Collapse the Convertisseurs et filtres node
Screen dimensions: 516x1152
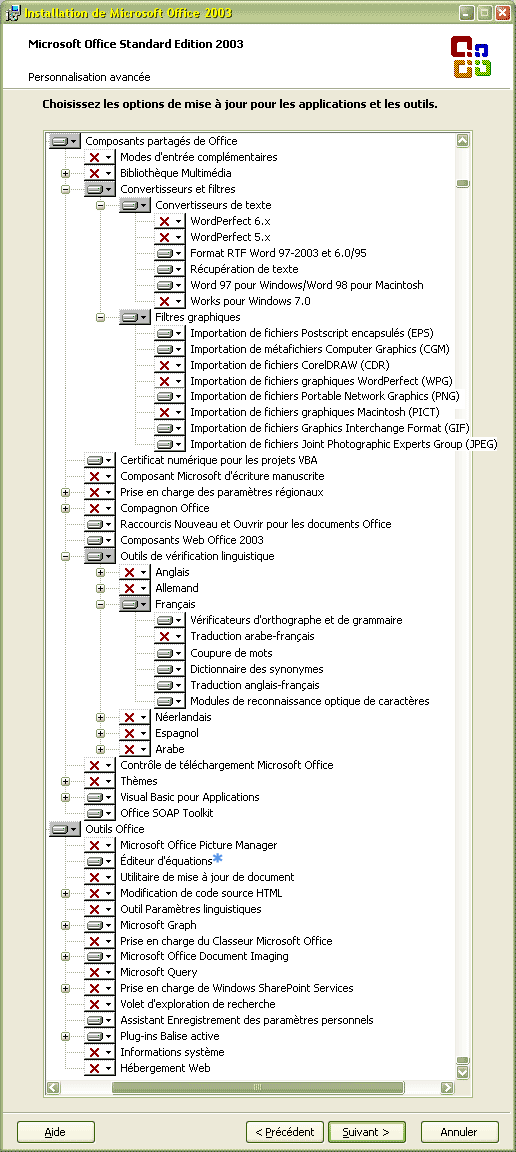(65, 190)
